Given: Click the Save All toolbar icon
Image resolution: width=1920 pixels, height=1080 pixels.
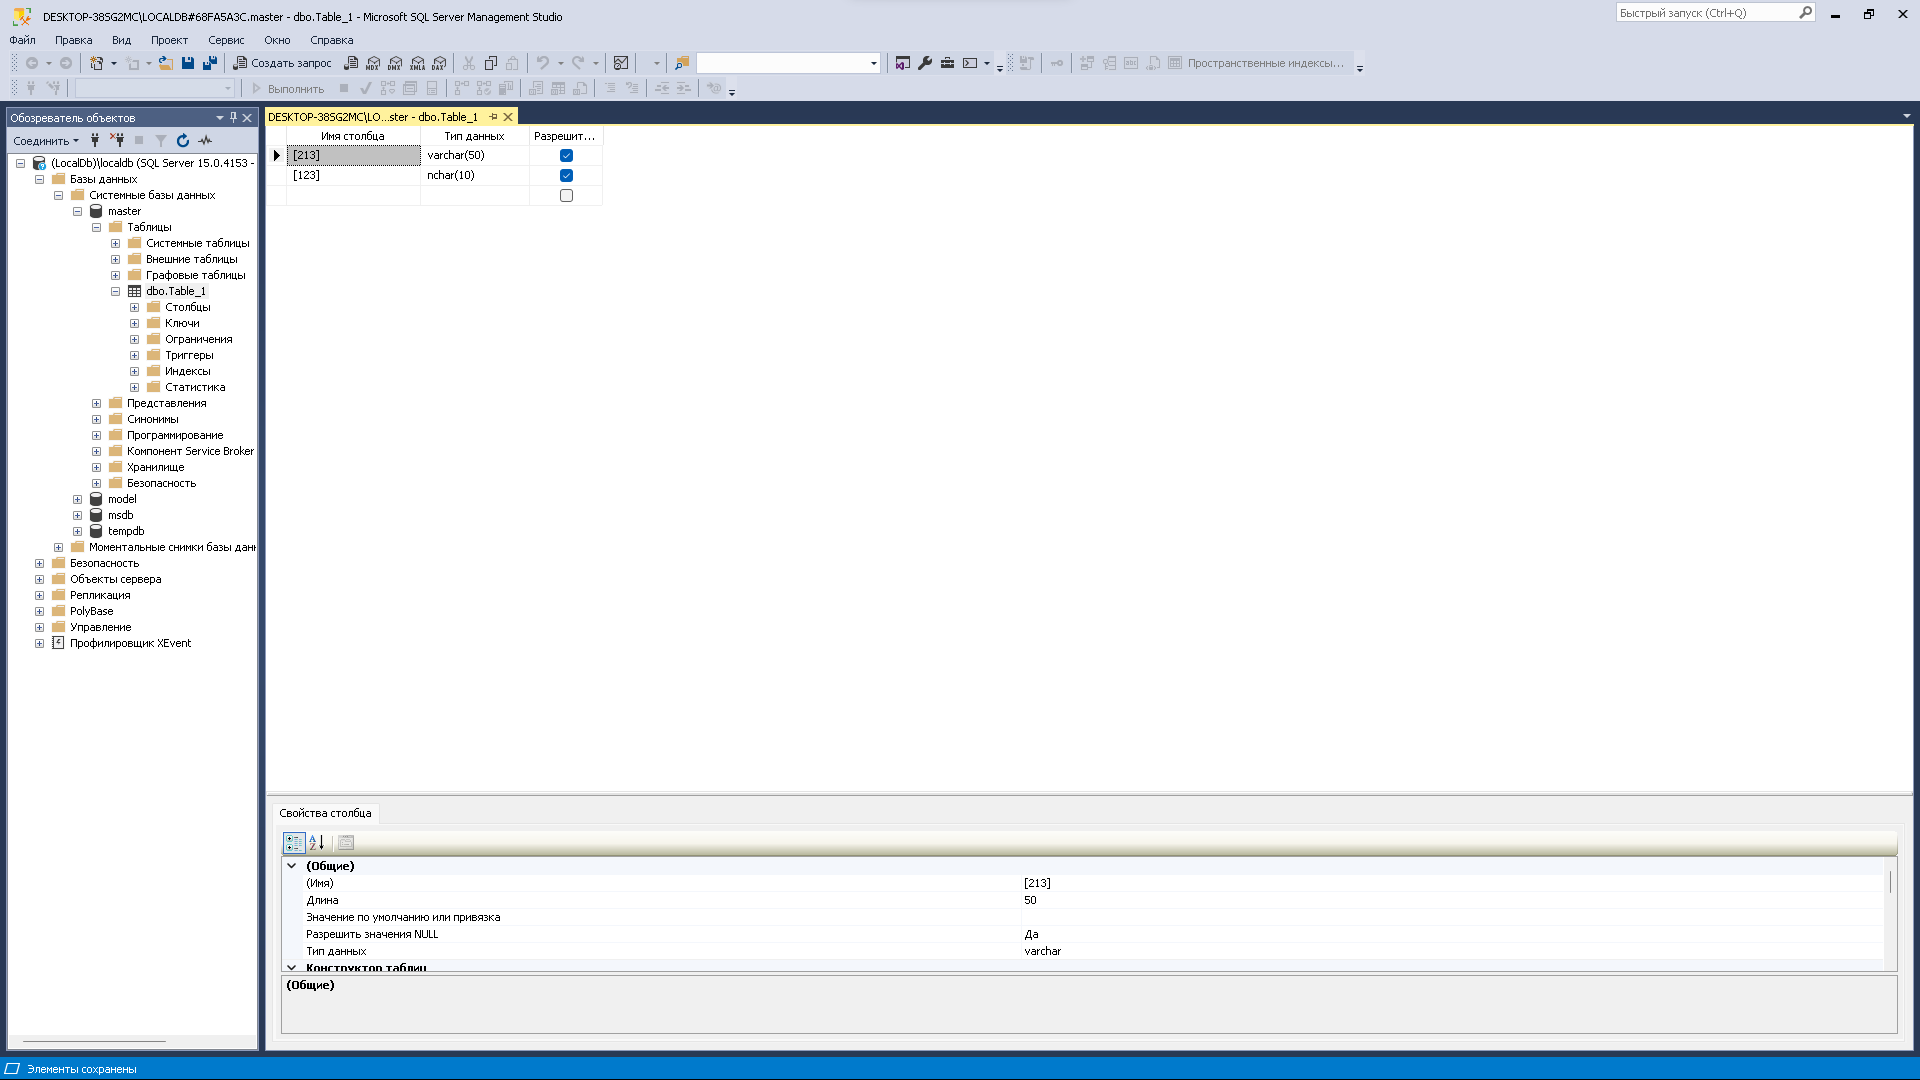Looking at the screenshot, I should click(x=210, y=63).
